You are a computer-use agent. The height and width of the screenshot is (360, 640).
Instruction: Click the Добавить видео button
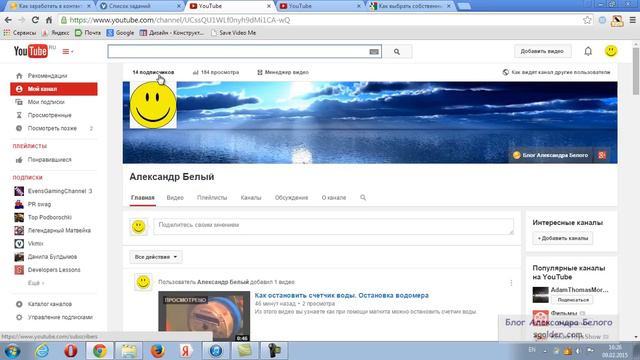(542, 51)
